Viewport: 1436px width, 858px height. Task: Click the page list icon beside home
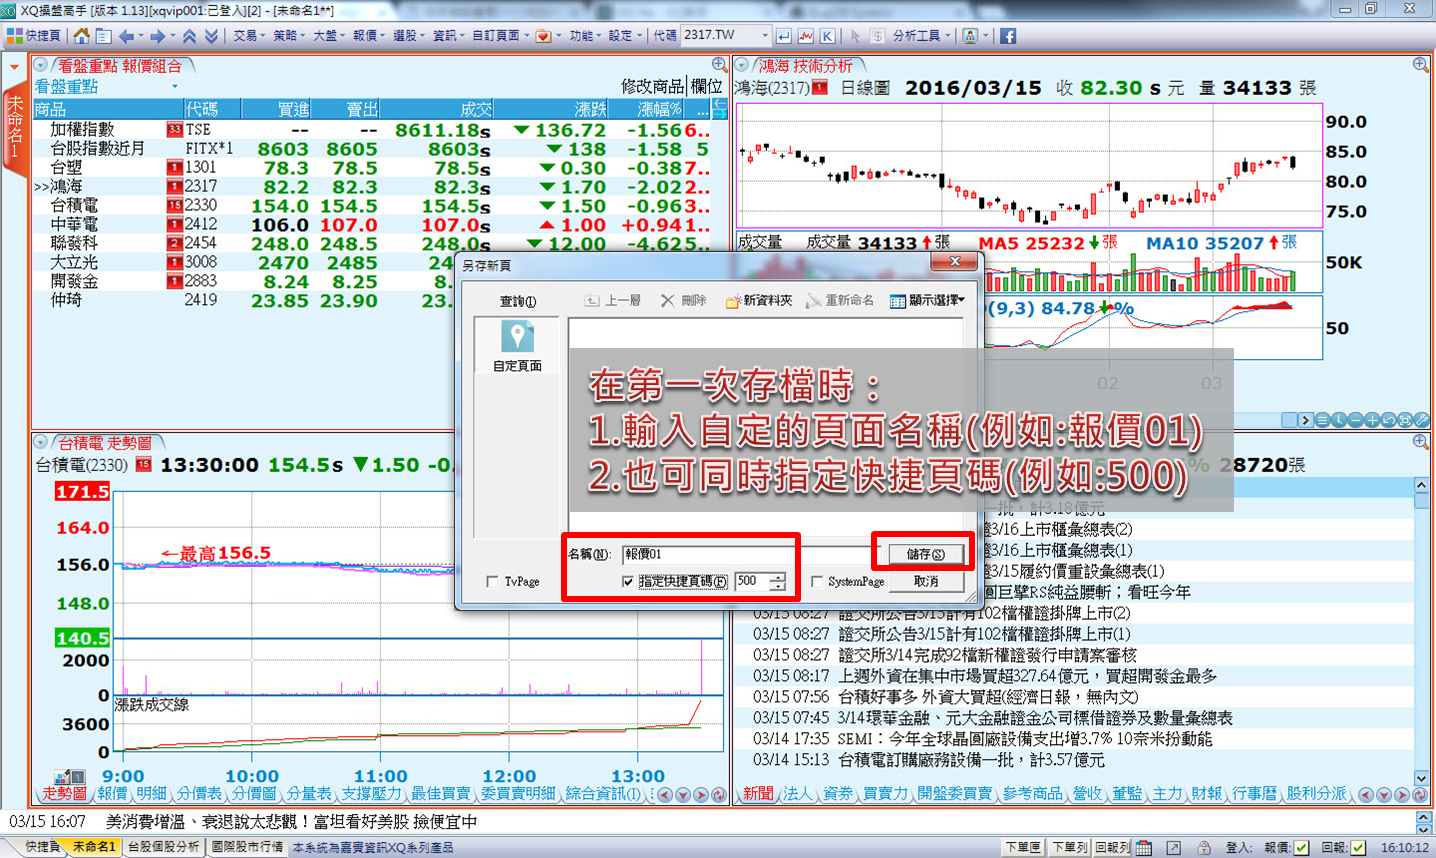[x=102, y=36]
